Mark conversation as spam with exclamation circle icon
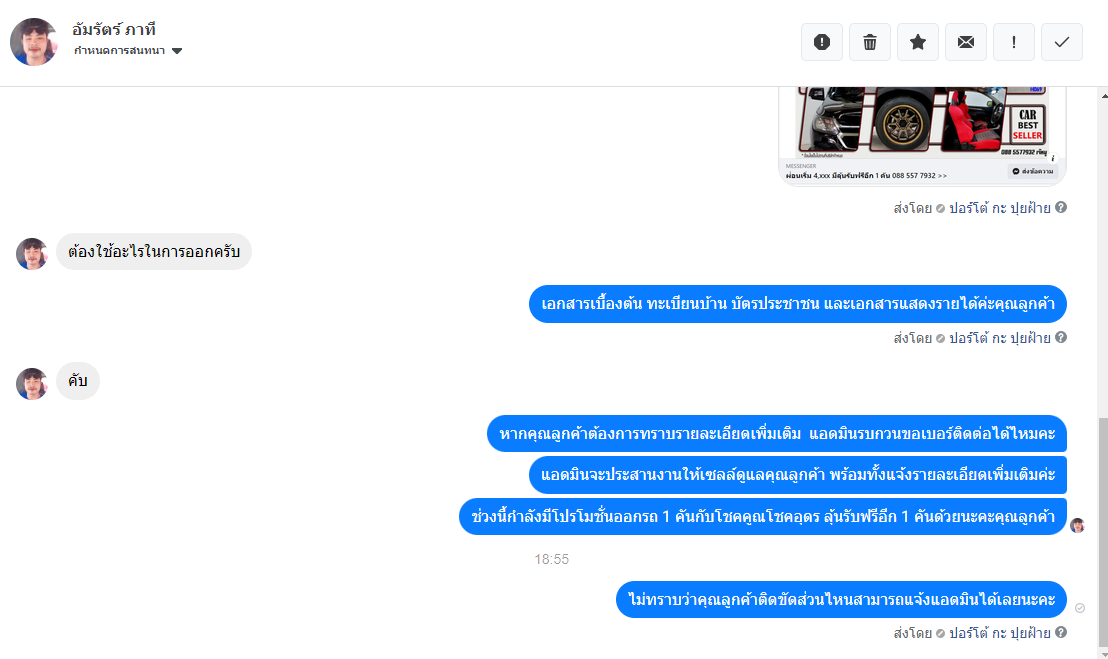The height and width of the screenshot is (659, 1108). [822, 42]
